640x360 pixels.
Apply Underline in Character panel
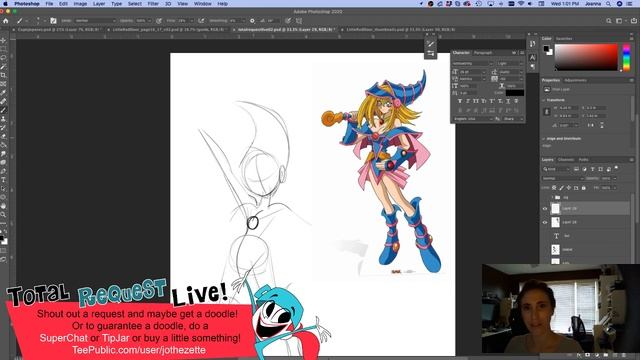click(x=508, y=101)
